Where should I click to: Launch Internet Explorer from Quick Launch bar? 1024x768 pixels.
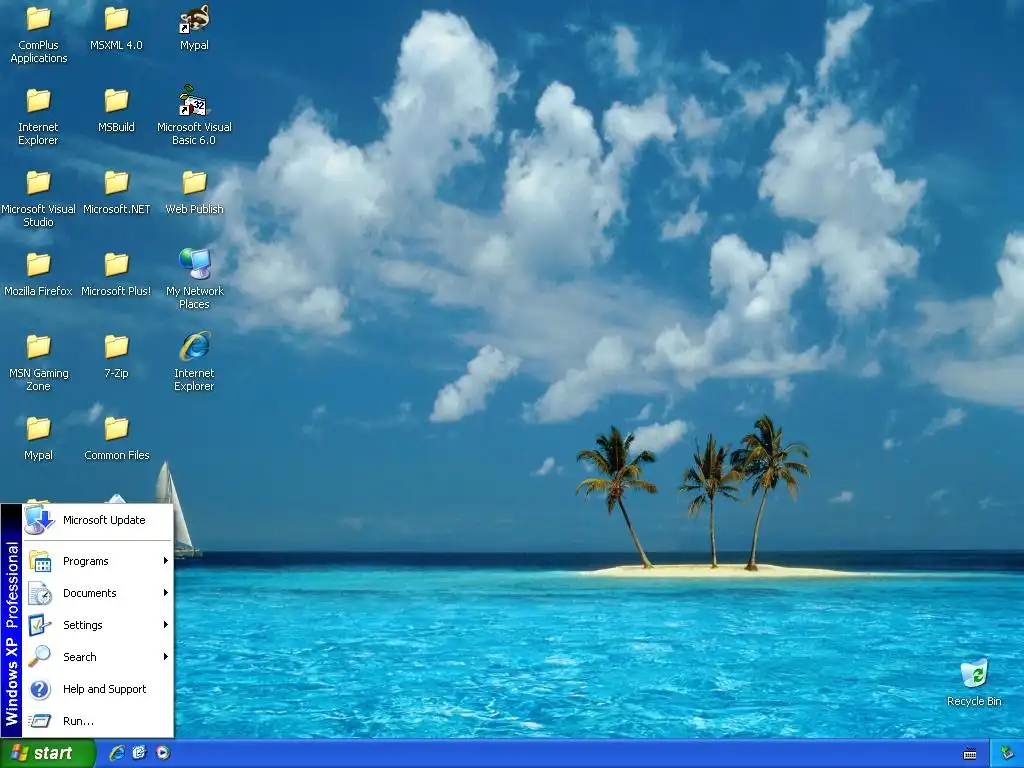pyautogui.click(x=116, y=753)
